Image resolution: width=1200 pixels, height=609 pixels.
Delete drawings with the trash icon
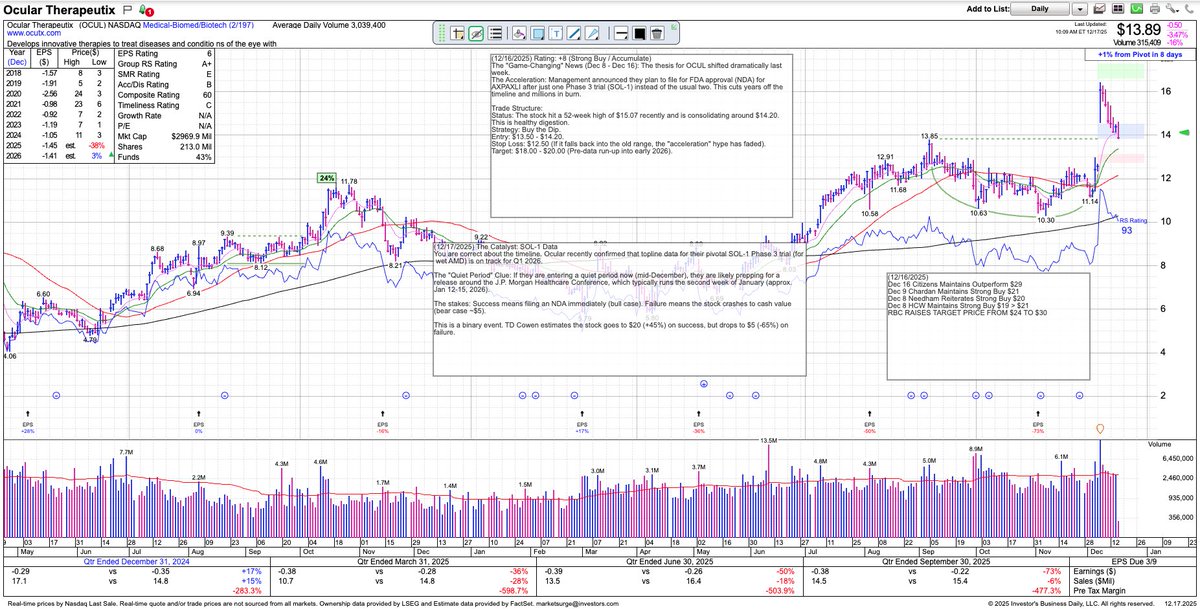pos(658,33)
